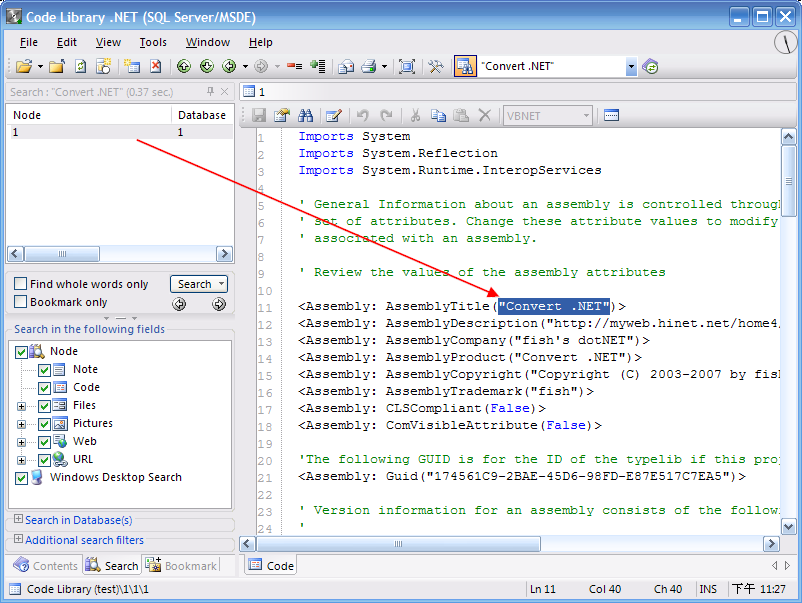Select result row 1 in Node list

click(x=120, y=132)
